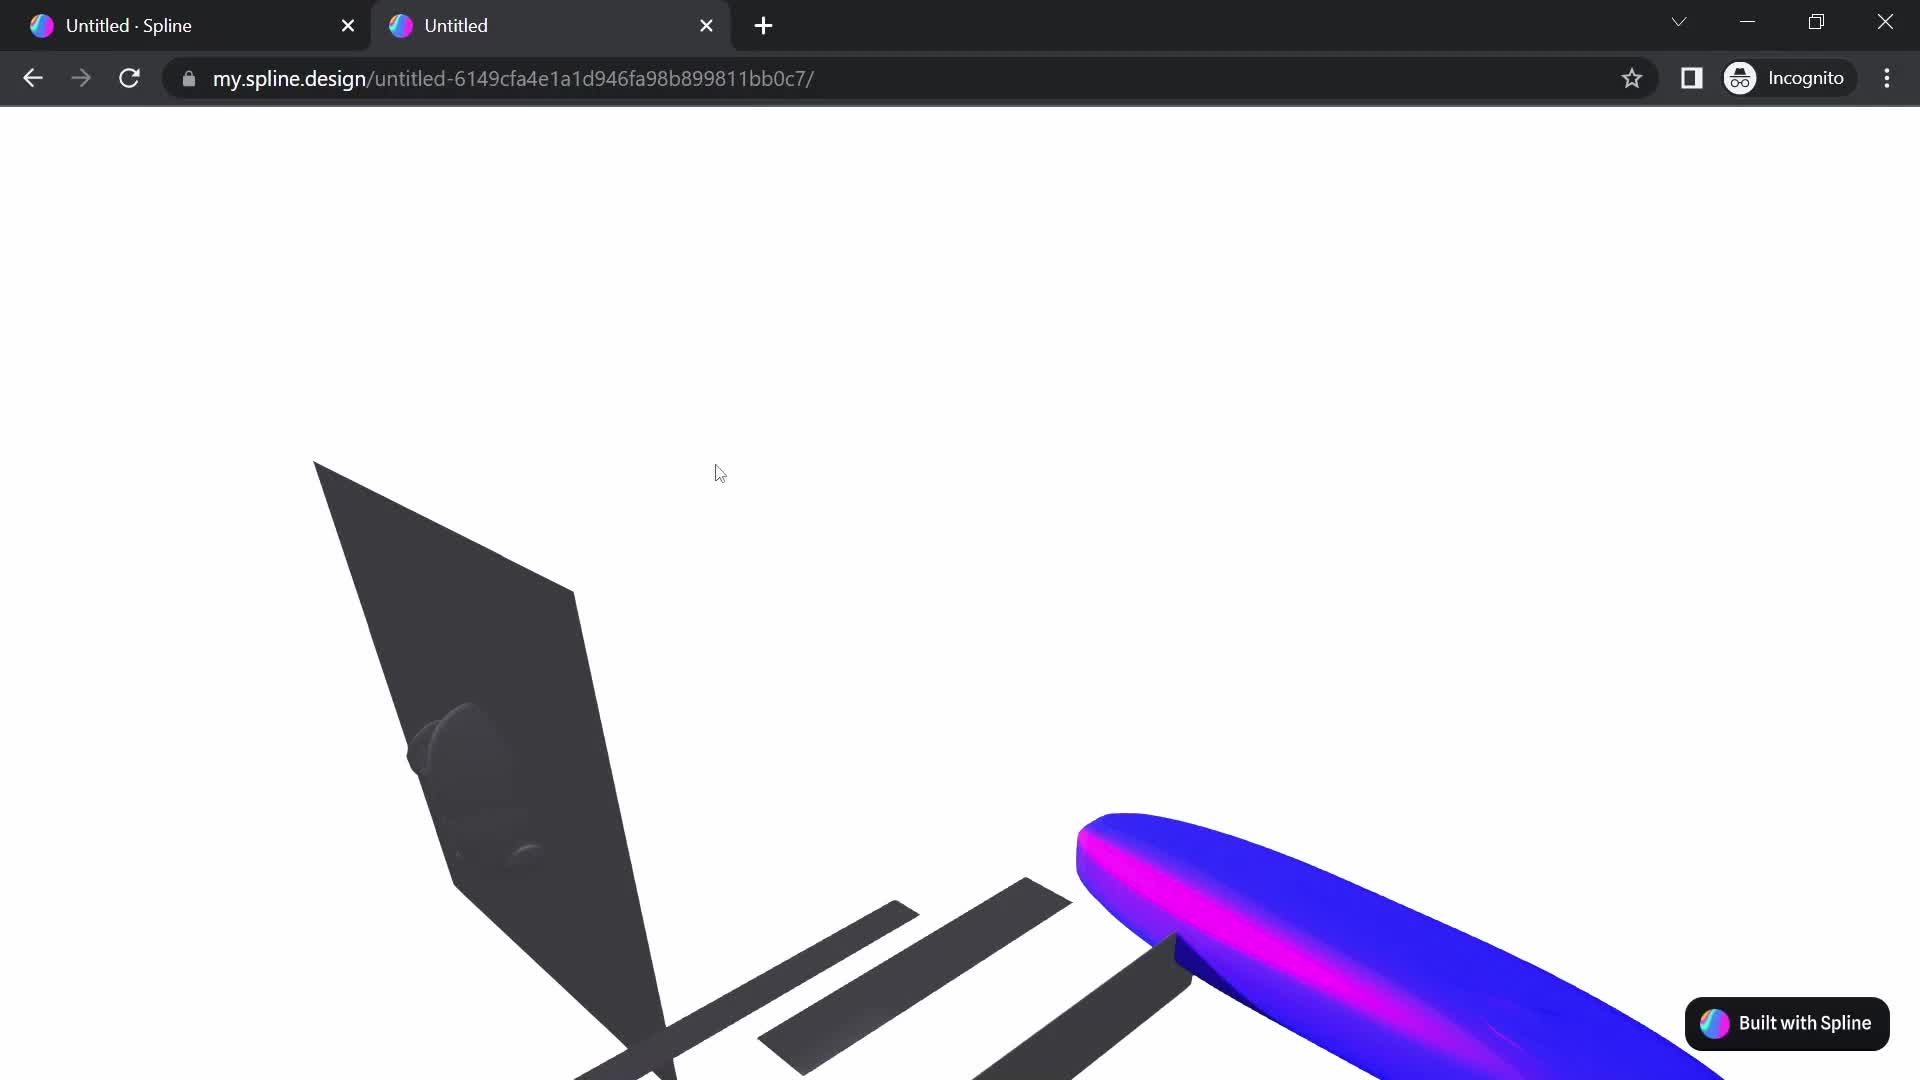1920x1080 pixels.
Task: Click the Bookmark star icon
Action: click(x=1633, y=78)
